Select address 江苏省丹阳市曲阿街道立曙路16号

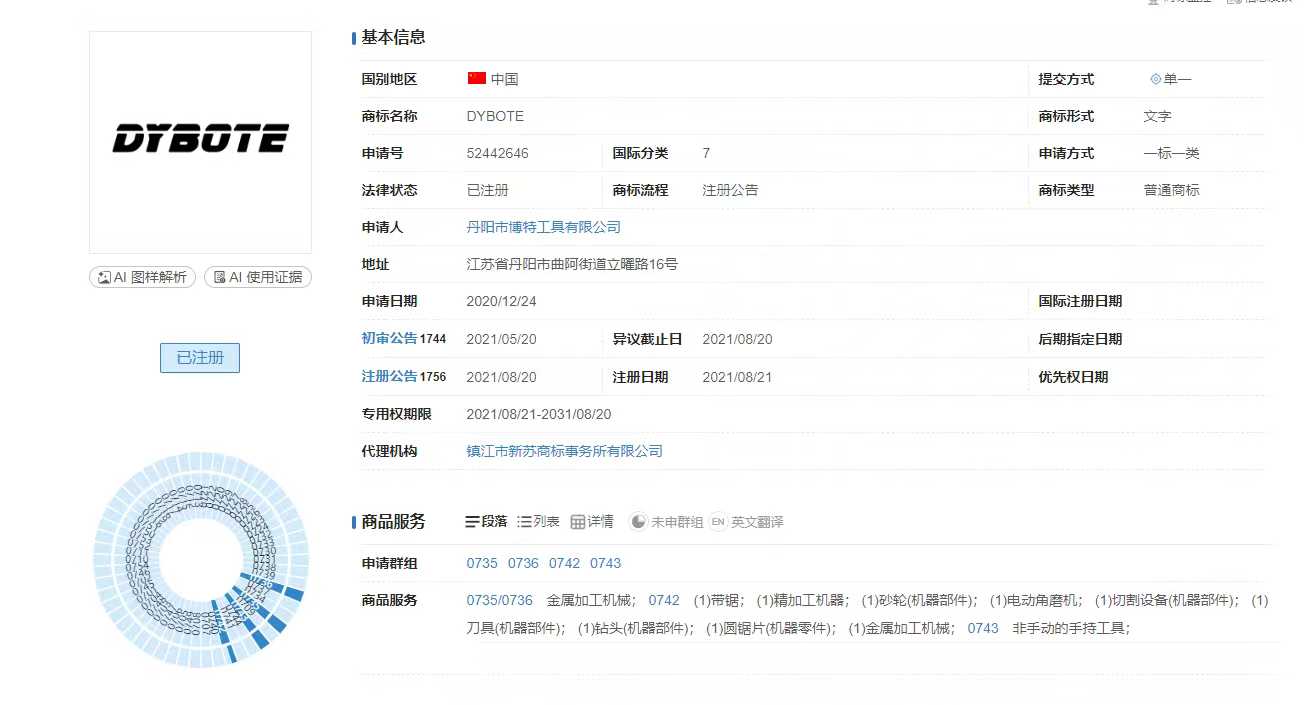(572, 264)
